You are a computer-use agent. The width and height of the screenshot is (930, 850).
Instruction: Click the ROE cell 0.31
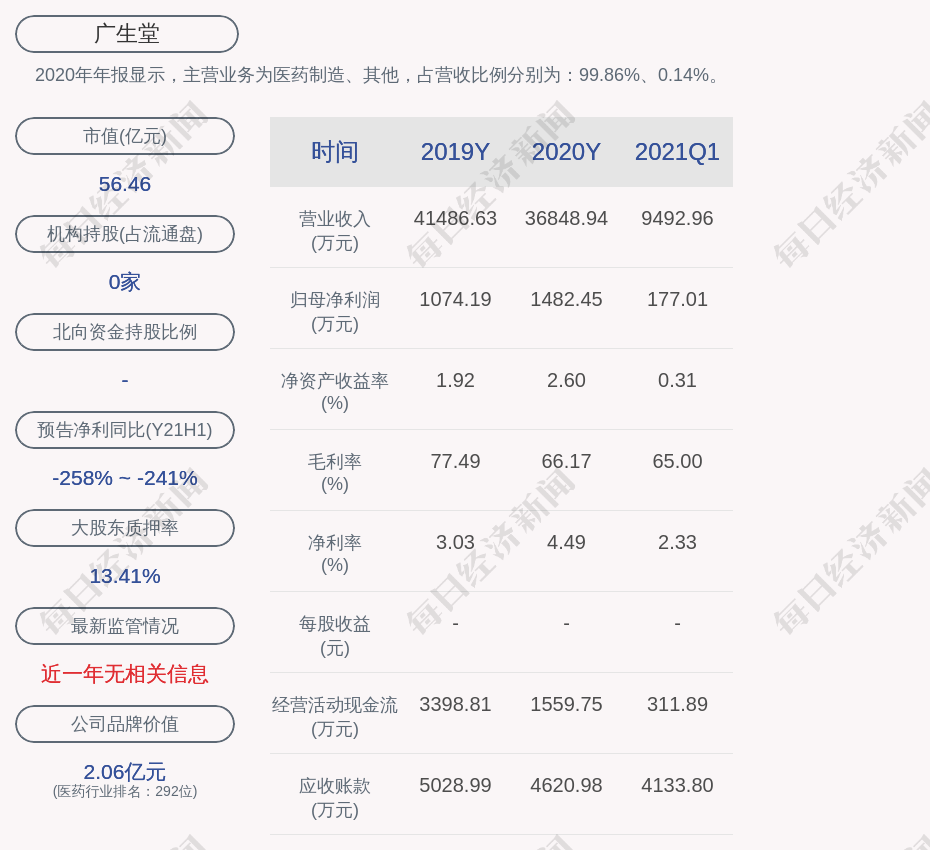[x=677, y=380]
